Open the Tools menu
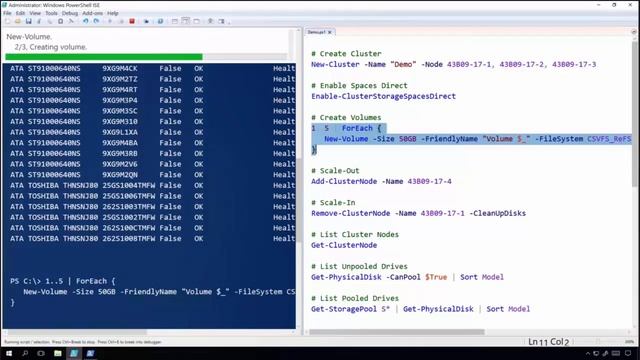Viewport: 640px width, 360px height. pyautogui.click(x=51, y=13)
